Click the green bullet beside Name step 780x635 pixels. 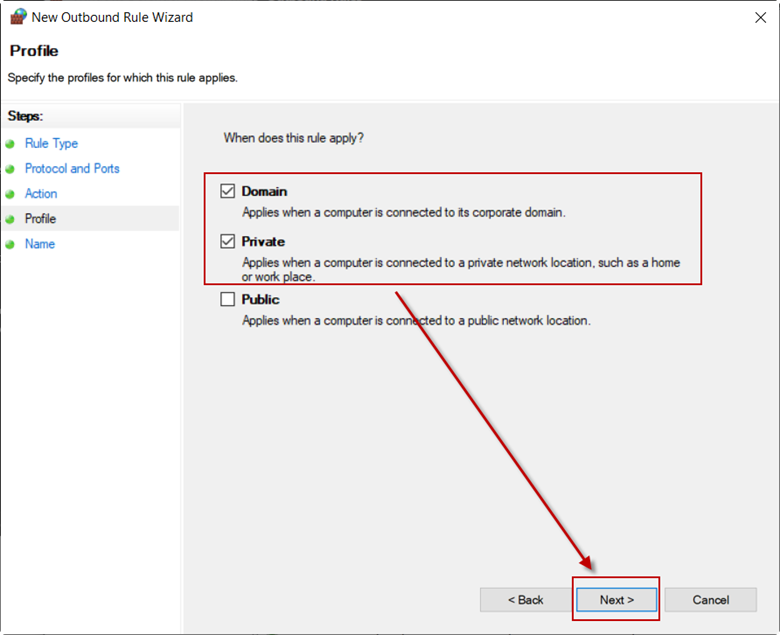10,245
